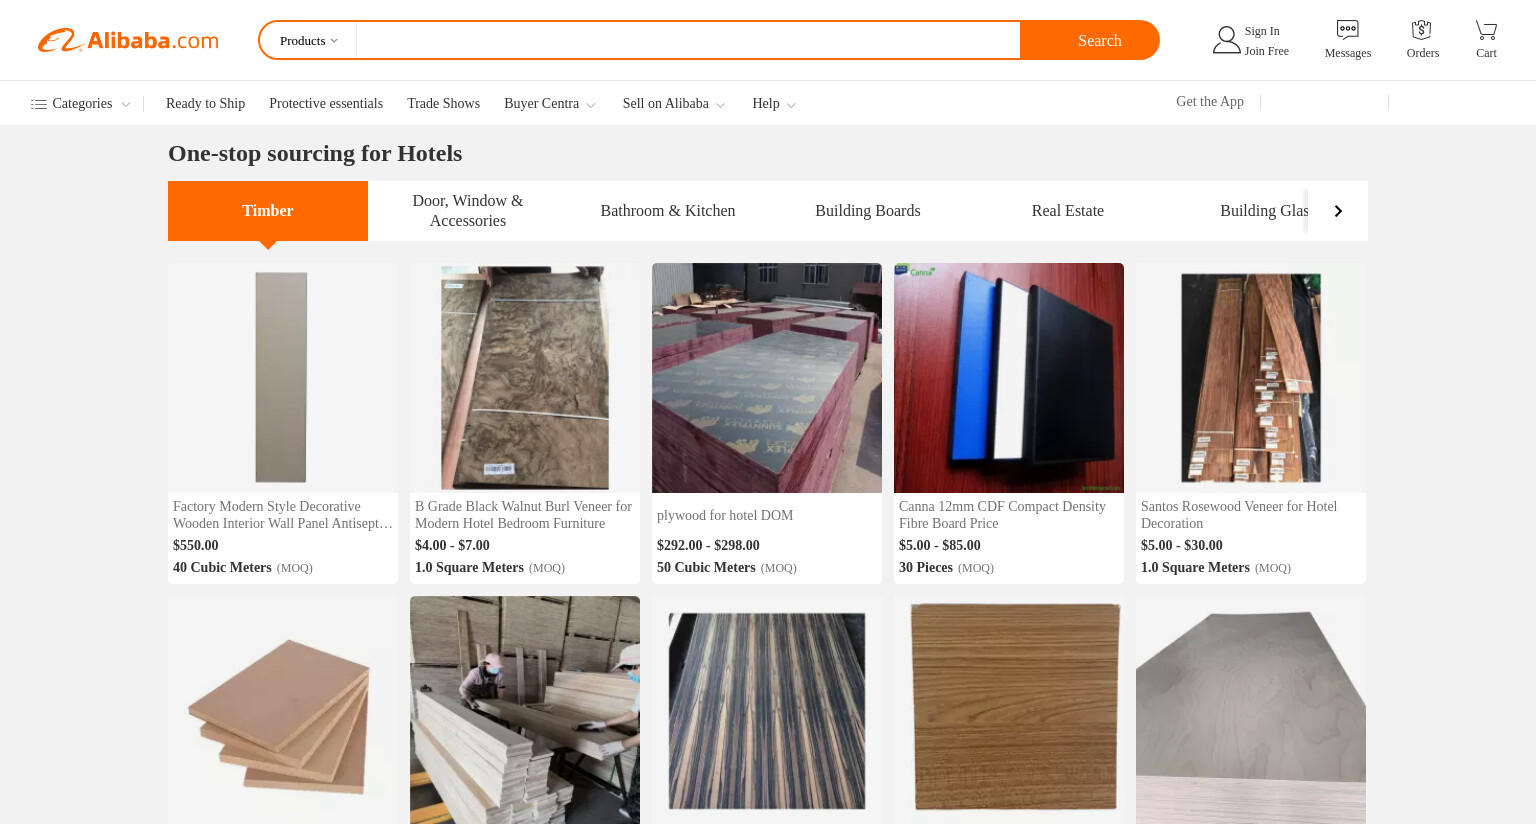Select the Timber tab
This screenshot has height=824, width=1536.
point(268,211)
